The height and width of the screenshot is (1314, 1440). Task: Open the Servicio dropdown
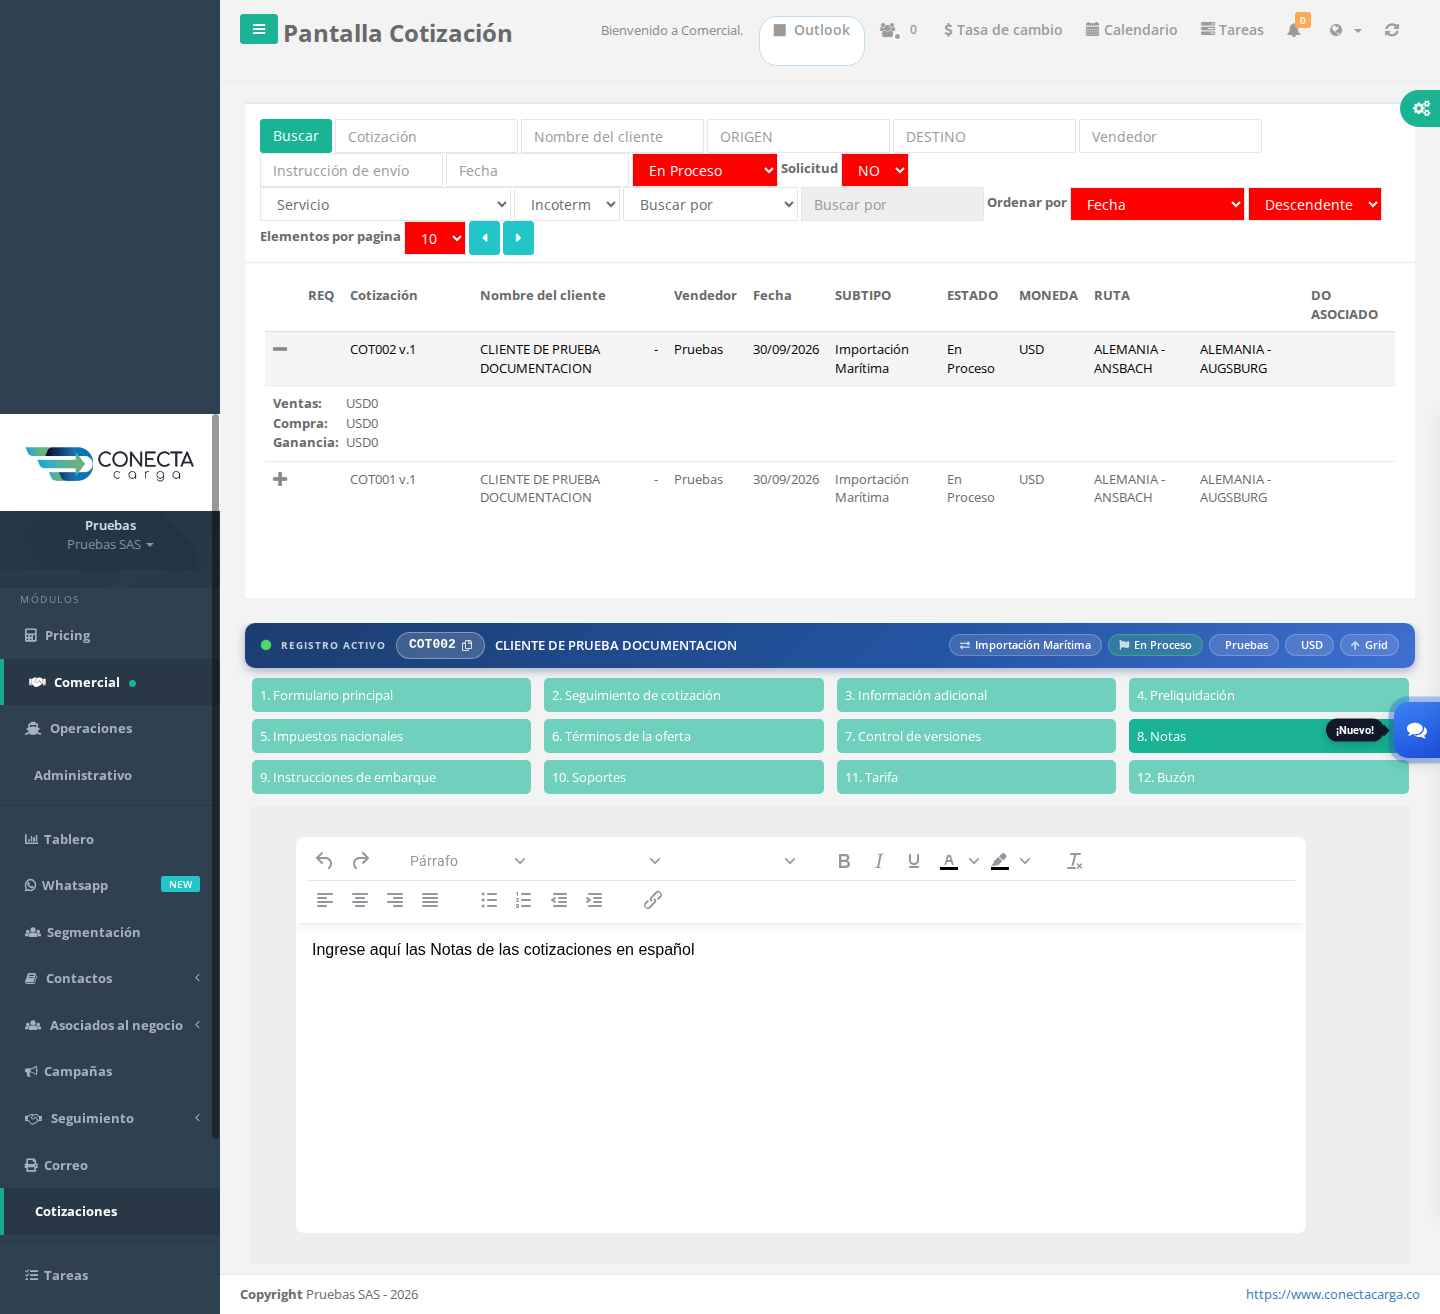click(x=386, y=204)
